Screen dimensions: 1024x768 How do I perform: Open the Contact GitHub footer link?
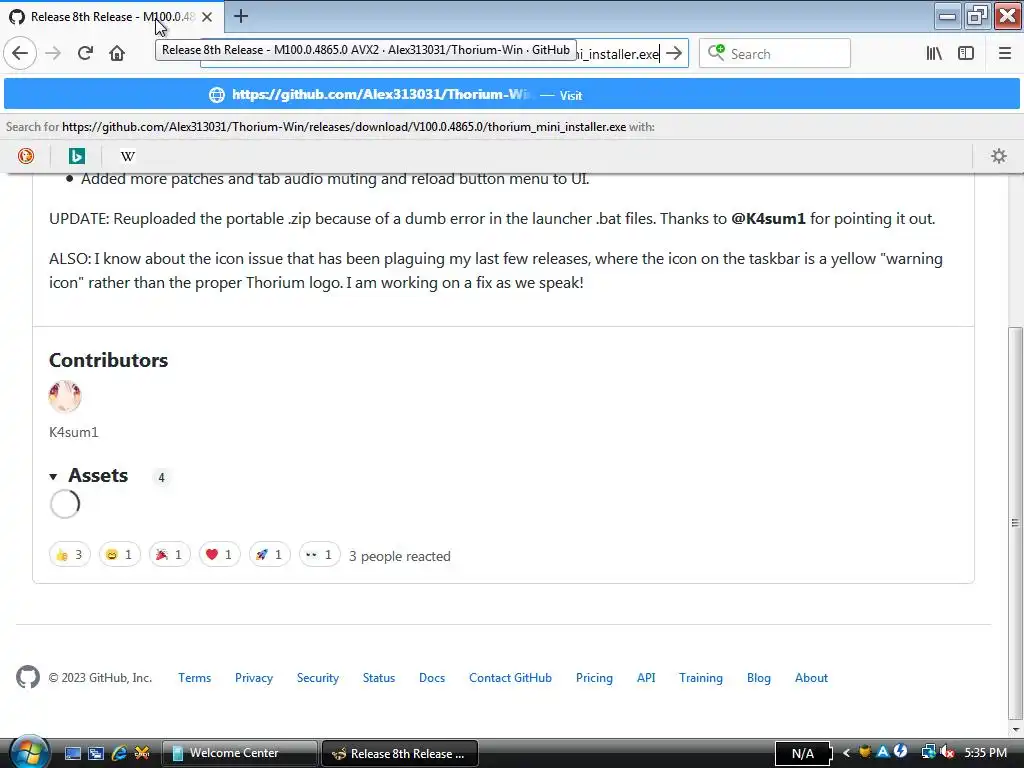pos(510,678)
